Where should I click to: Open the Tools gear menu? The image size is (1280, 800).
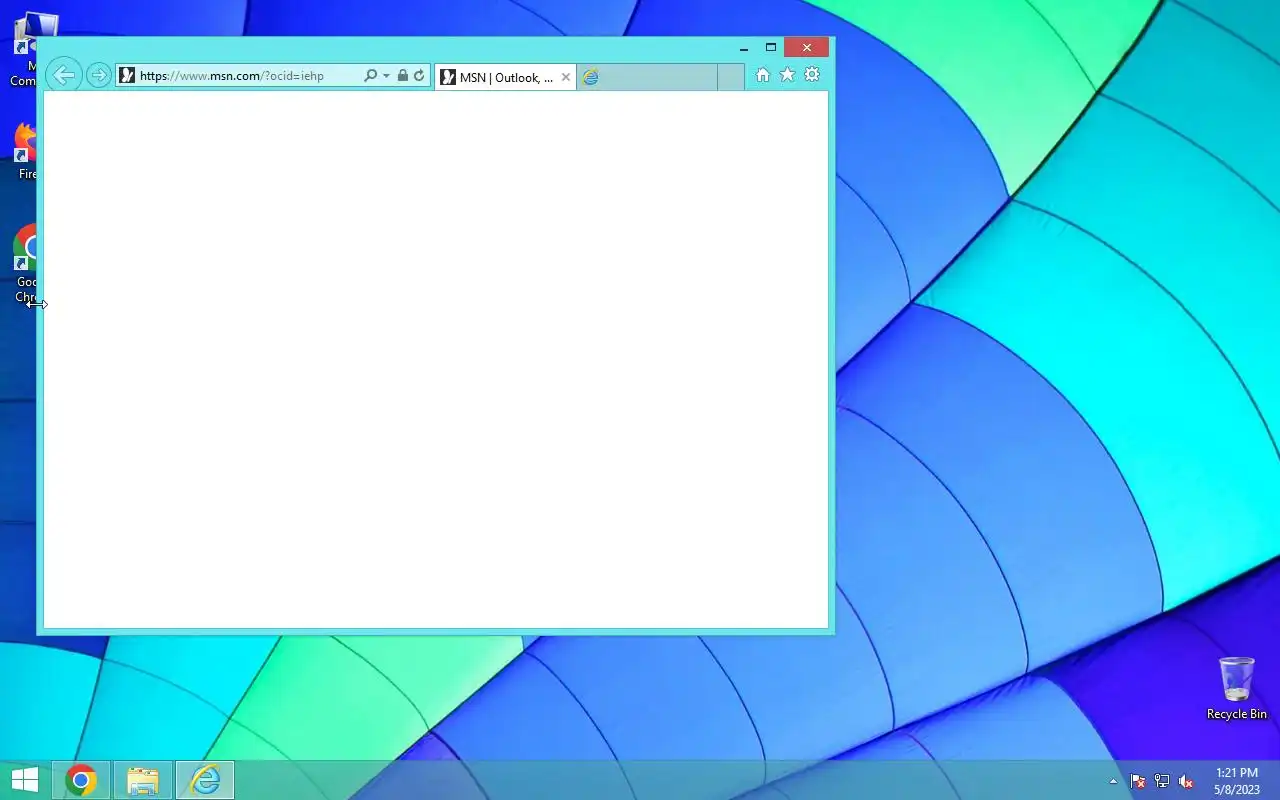pyautogui.click(x=812, y=75)
